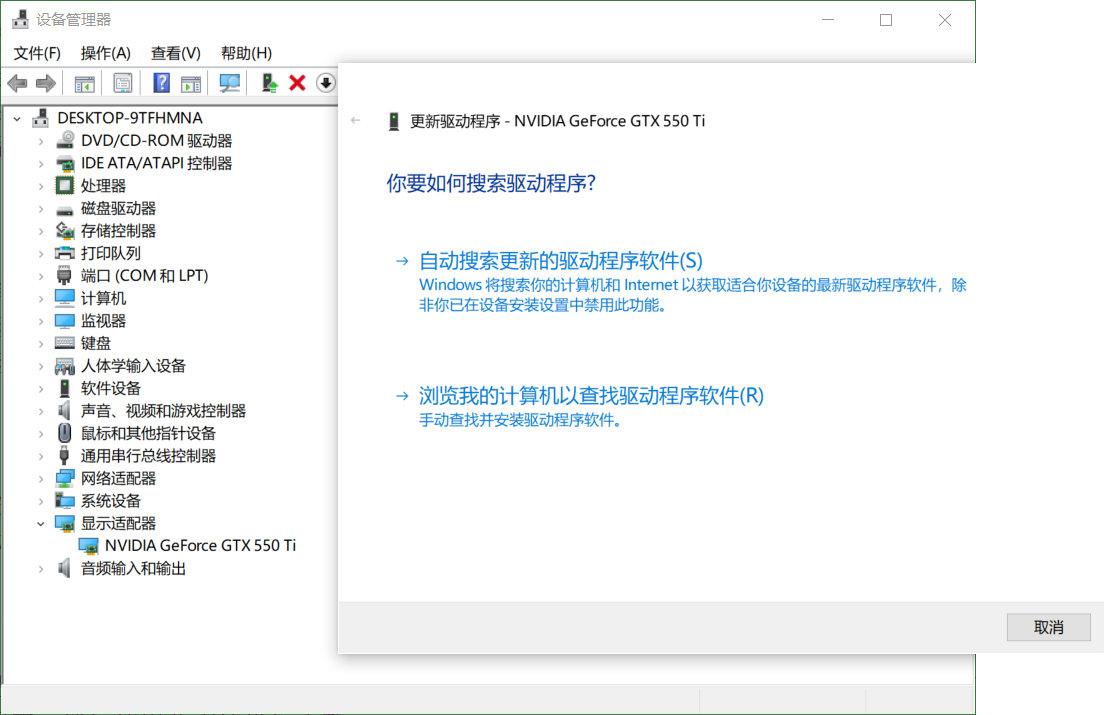The image size is (1104, 715).
Task: Click the Disable device toolbar icon
Action: (325, 83)
